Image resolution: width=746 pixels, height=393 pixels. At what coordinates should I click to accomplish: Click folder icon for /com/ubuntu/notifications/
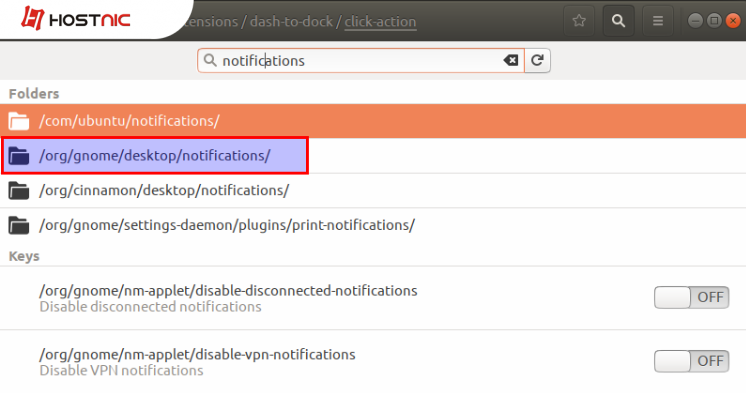[x=19, y=121]
